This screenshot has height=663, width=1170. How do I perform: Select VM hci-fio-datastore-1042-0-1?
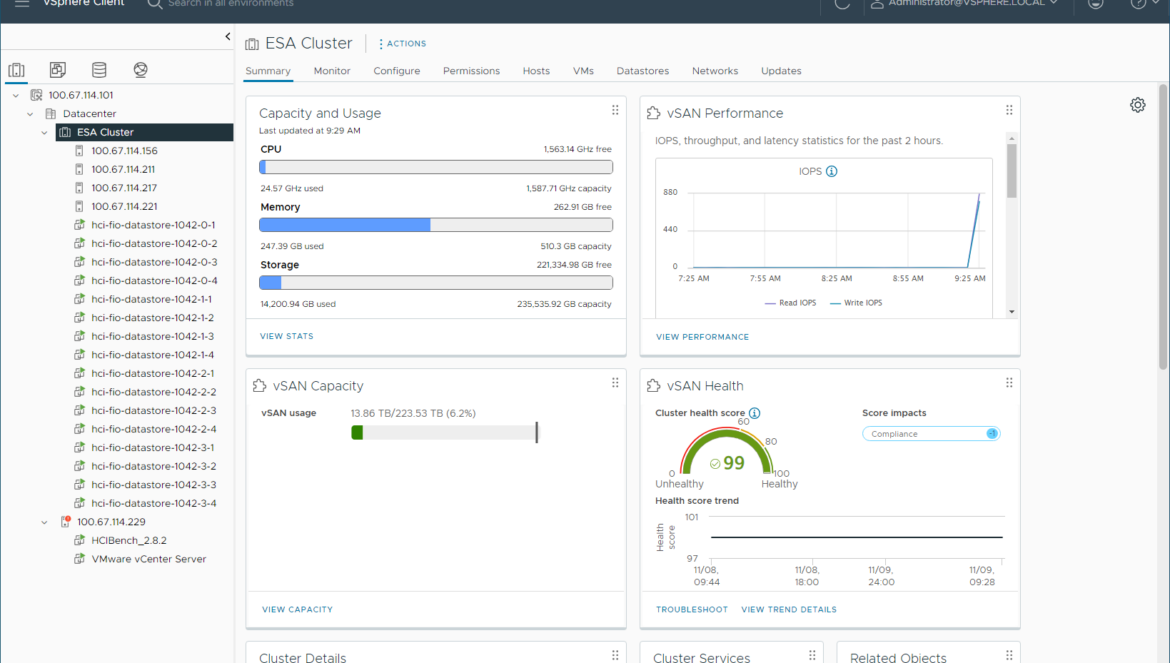click(x=153, y=224)
